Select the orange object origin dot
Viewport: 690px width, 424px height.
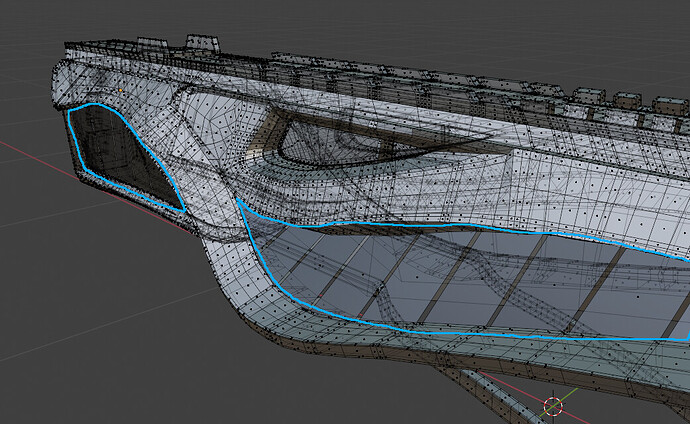point(121,90)
